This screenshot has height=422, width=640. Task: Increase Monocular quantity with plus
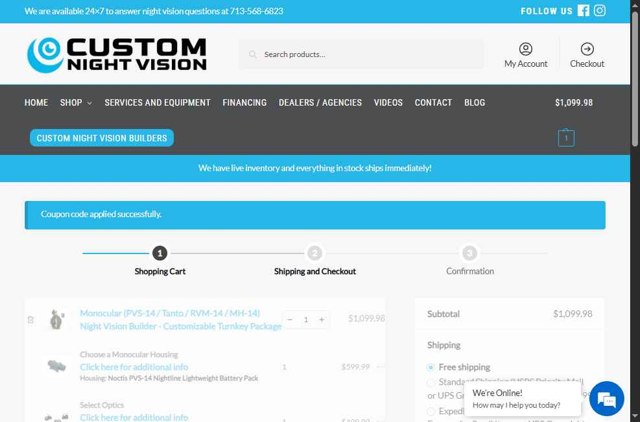click(322, 320)
